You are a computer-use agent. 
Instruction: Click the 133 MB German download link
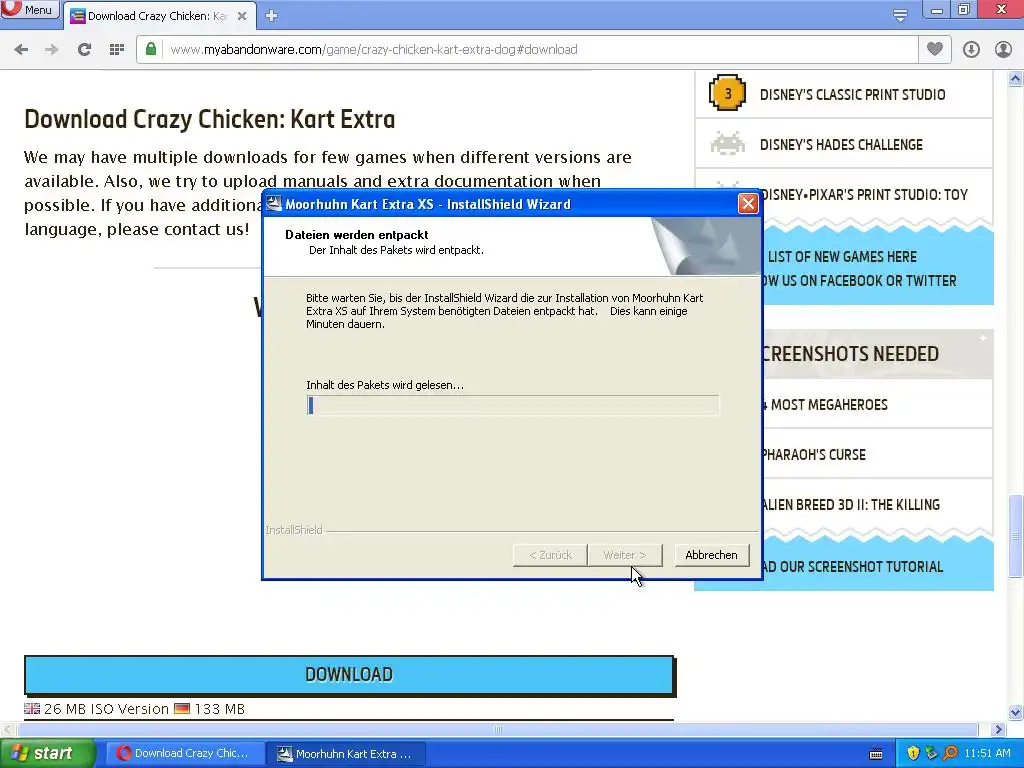219,709
